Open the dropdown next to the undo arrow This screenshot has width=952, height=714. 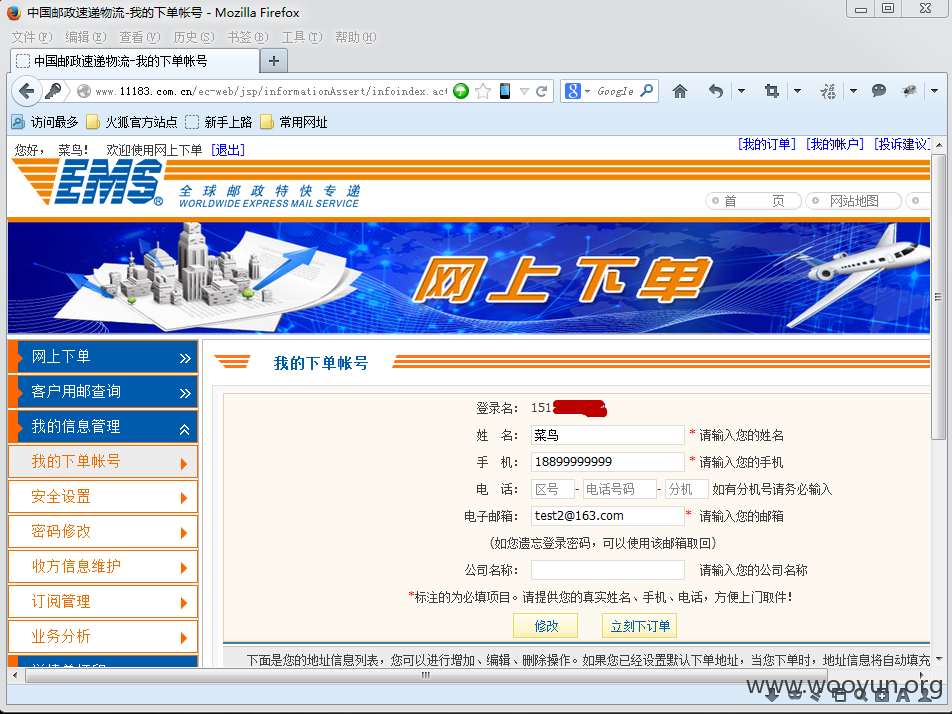coord(741,91)
